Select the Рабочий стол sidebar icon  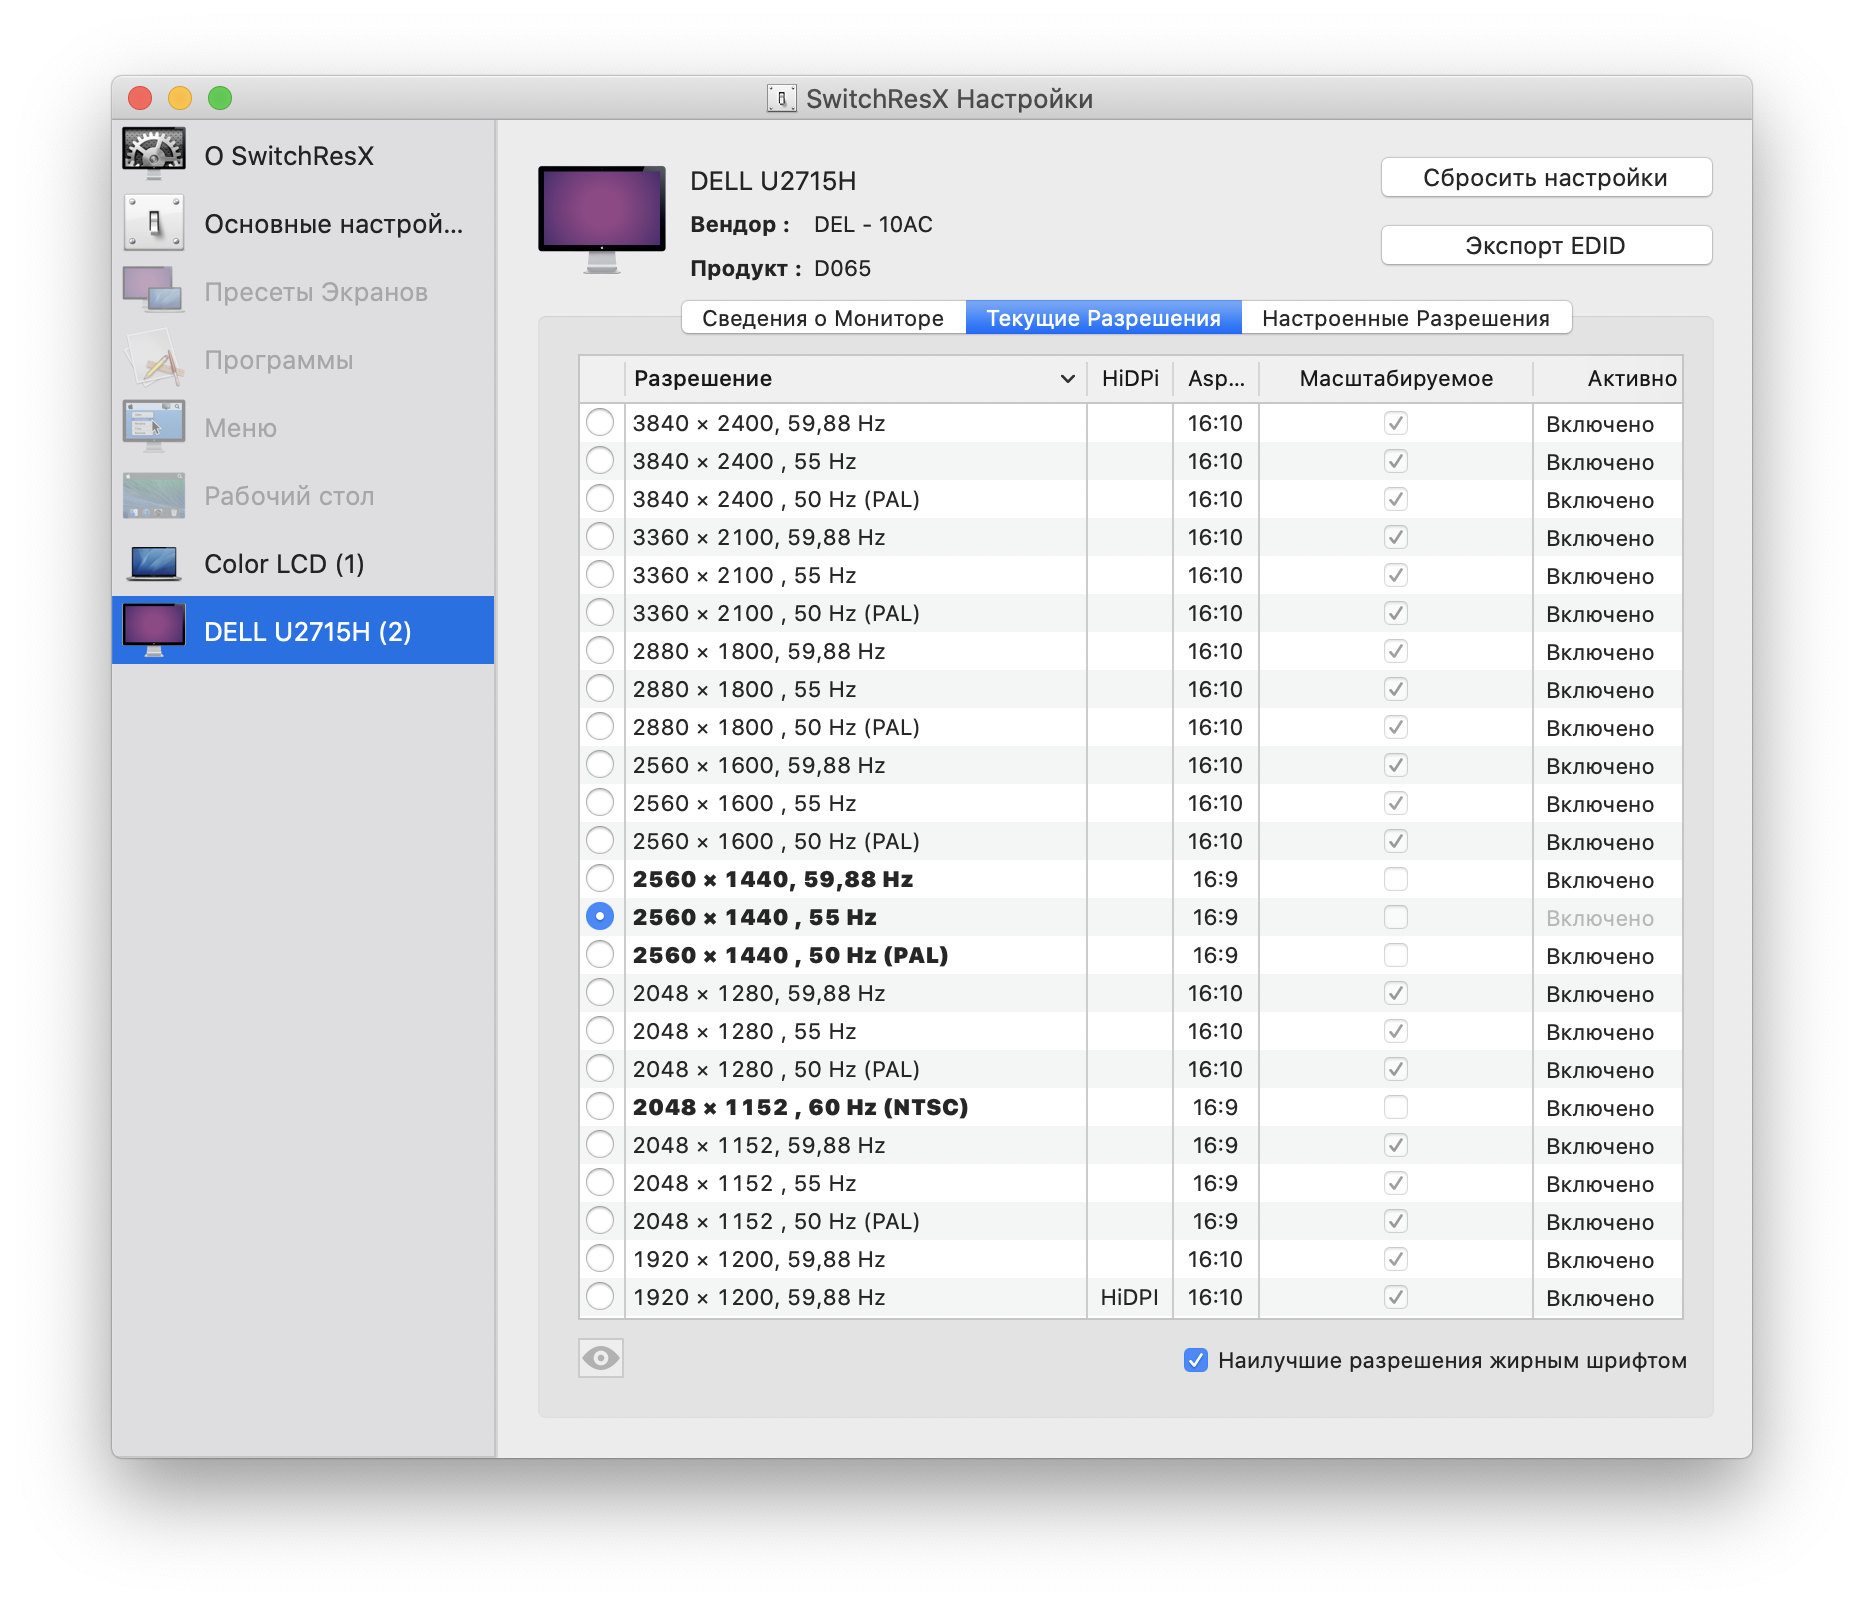coord(153,494)
